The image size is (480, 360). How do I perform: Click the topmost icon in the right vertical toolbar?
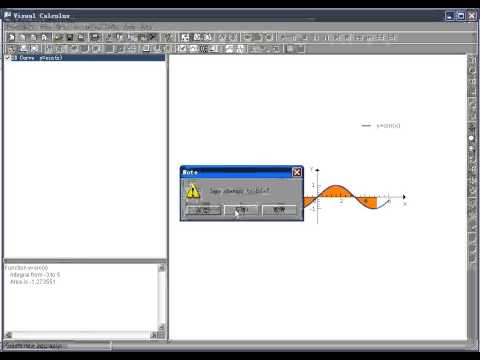pyautogui.click(x=472, y=60)
